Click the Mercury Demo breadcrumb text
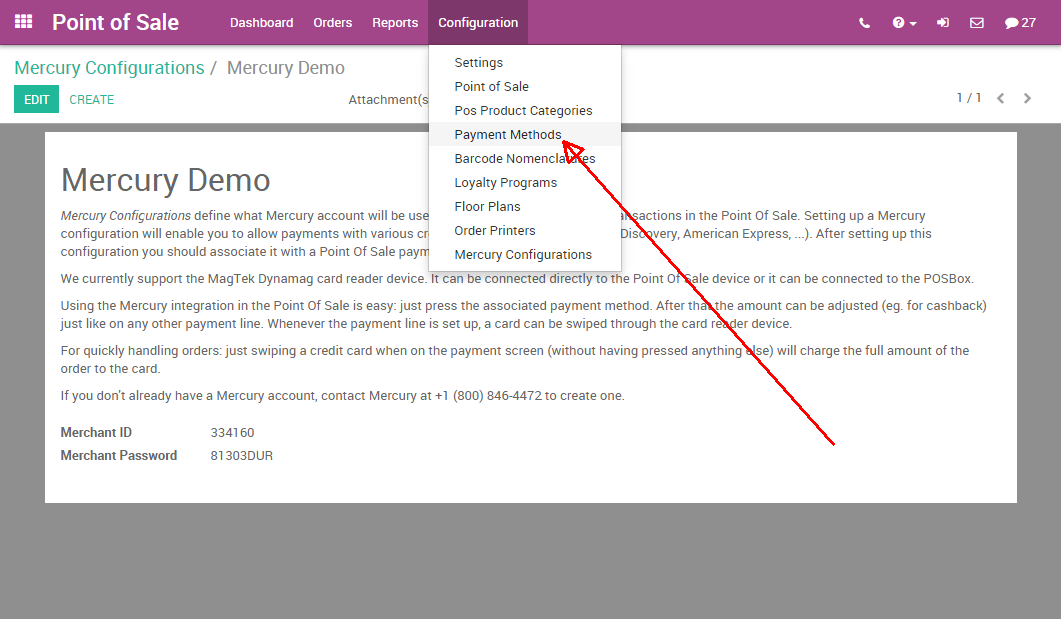 (x=286, y=68)
